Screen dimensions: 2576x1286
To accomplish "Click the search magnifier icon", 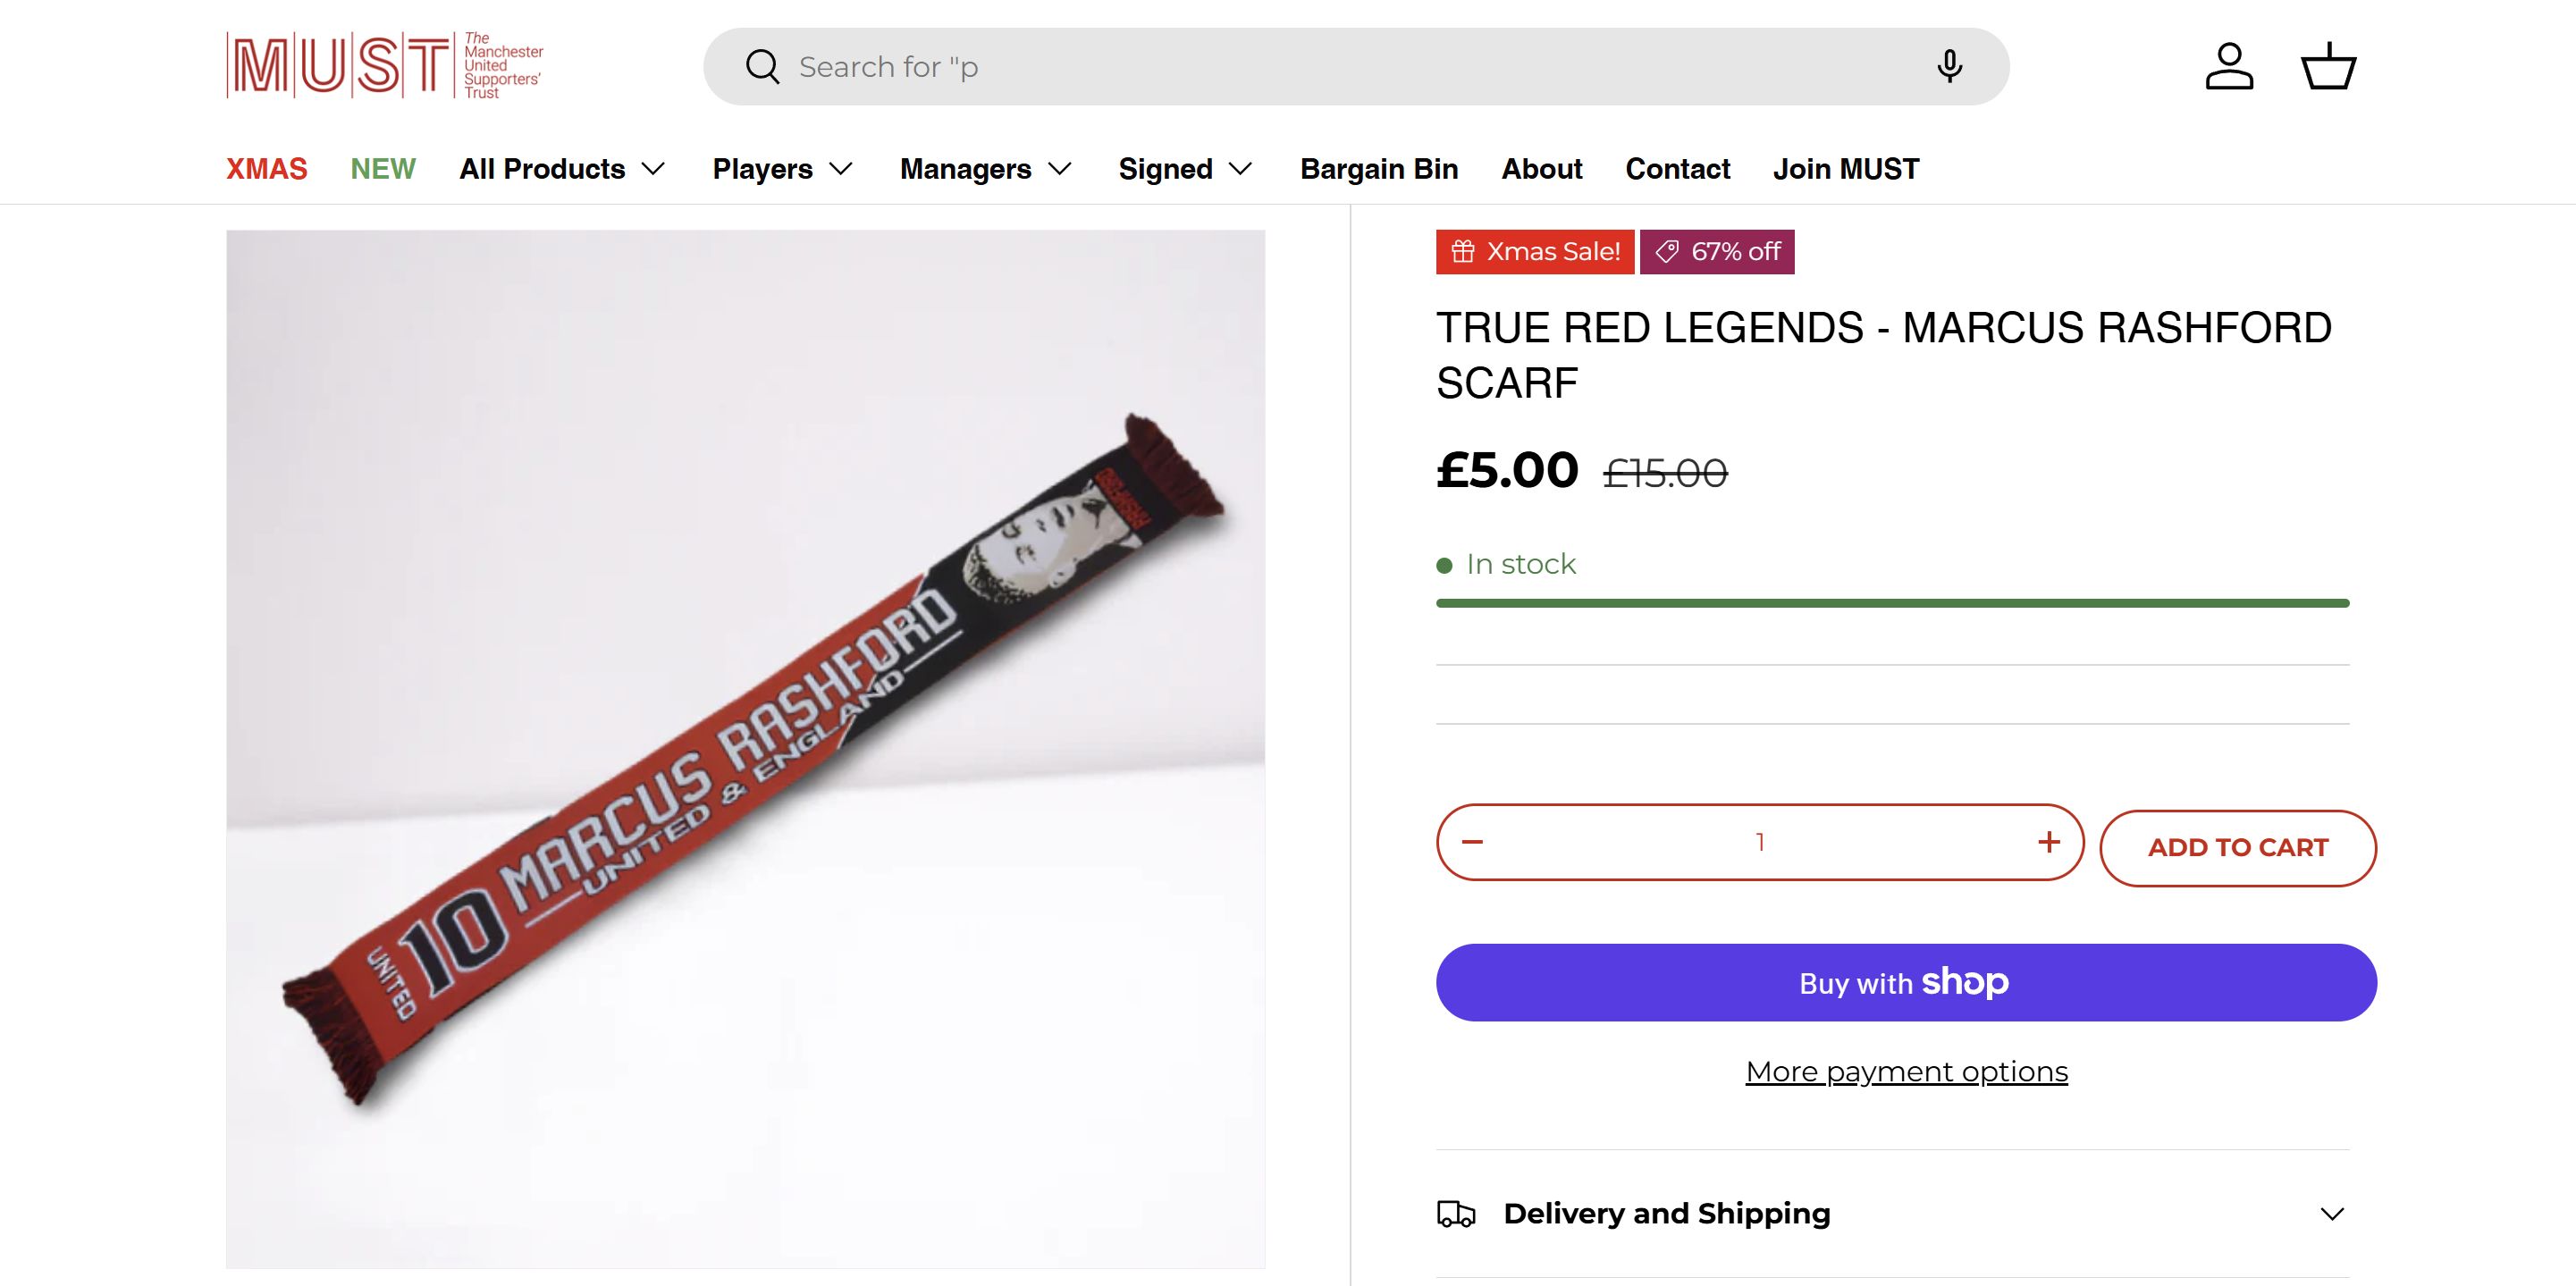I will pyautogui.click(x=762, y=67).
